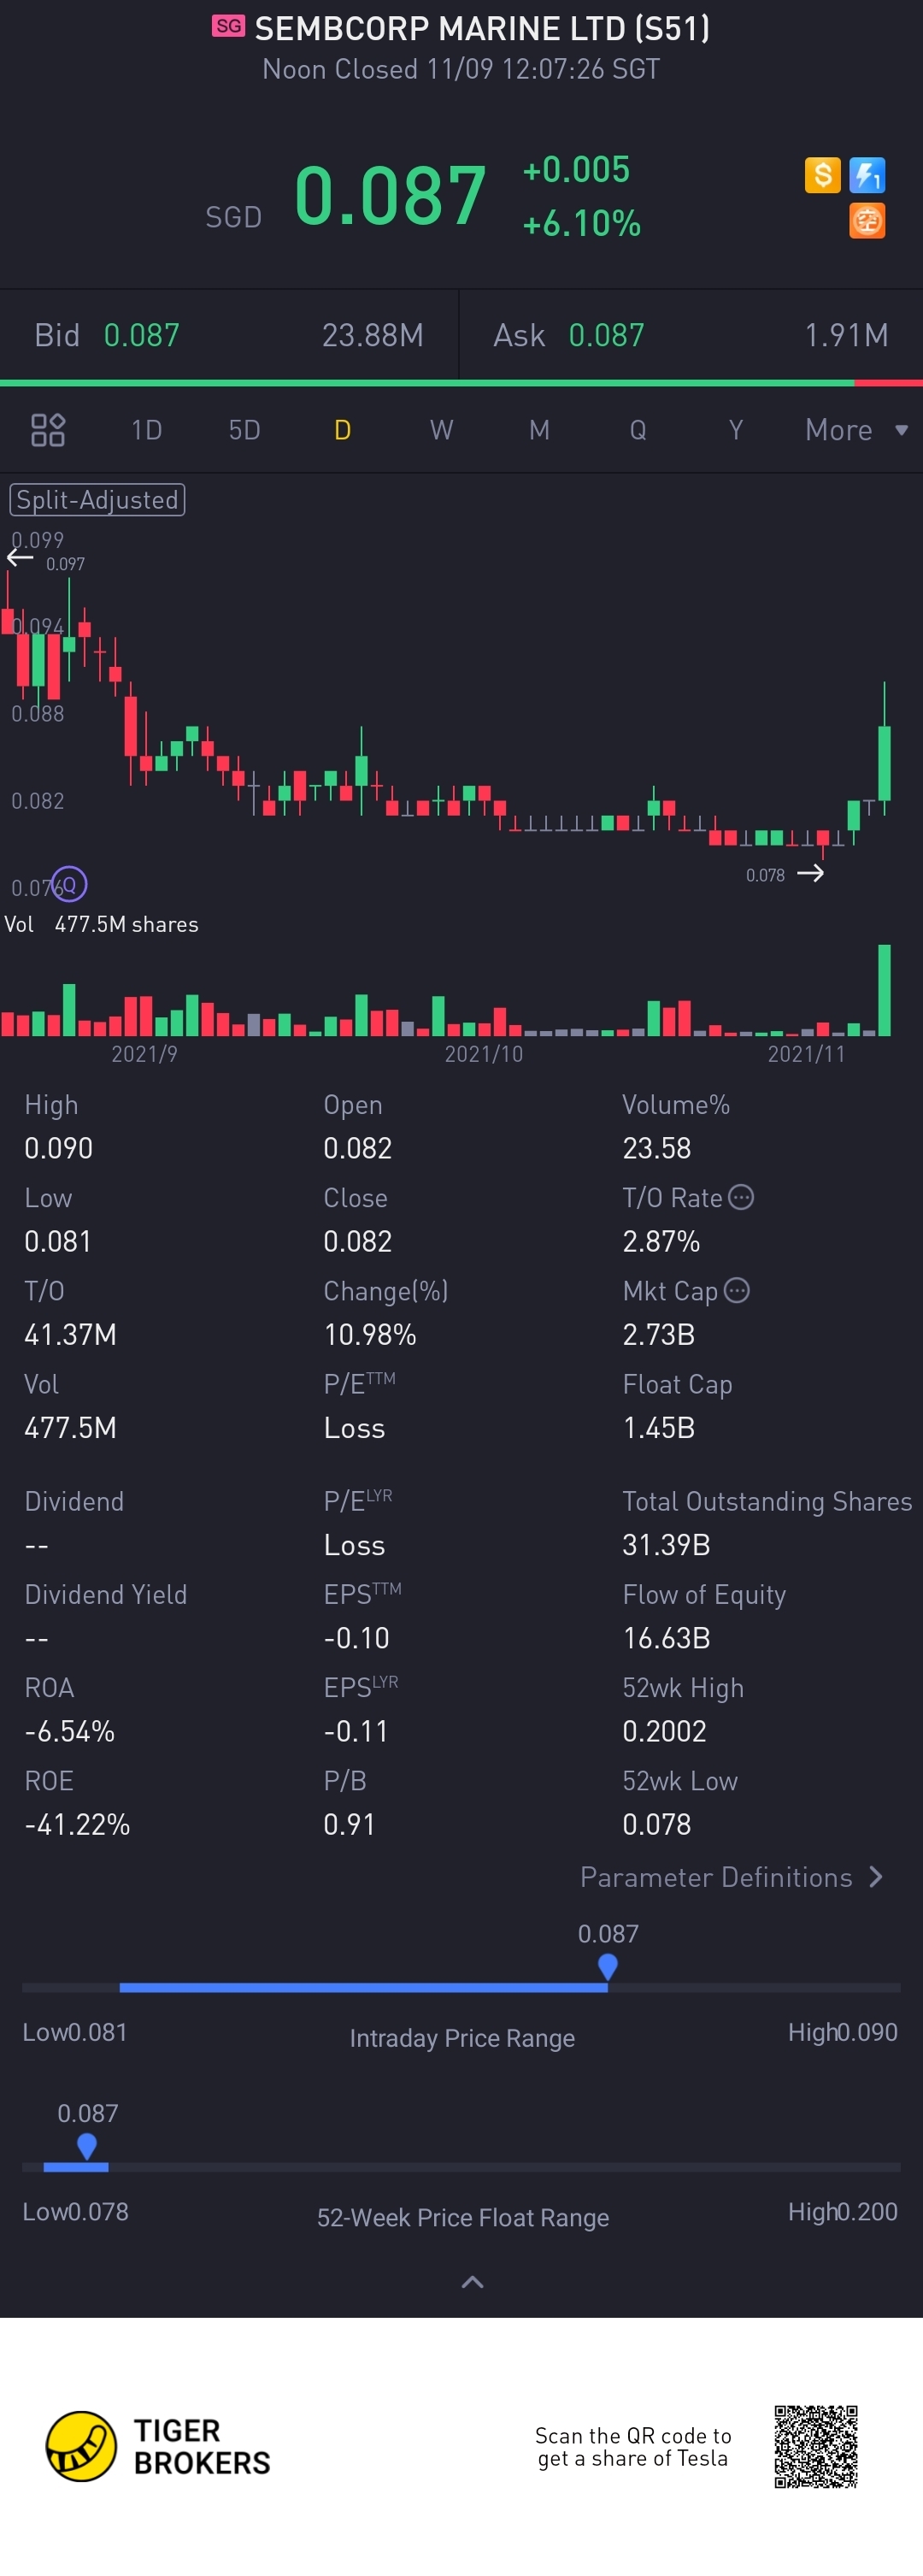Select the W weekly chart tab
Screen dimensions: 923x2576
pyautogui.click(x=441, y=430)
